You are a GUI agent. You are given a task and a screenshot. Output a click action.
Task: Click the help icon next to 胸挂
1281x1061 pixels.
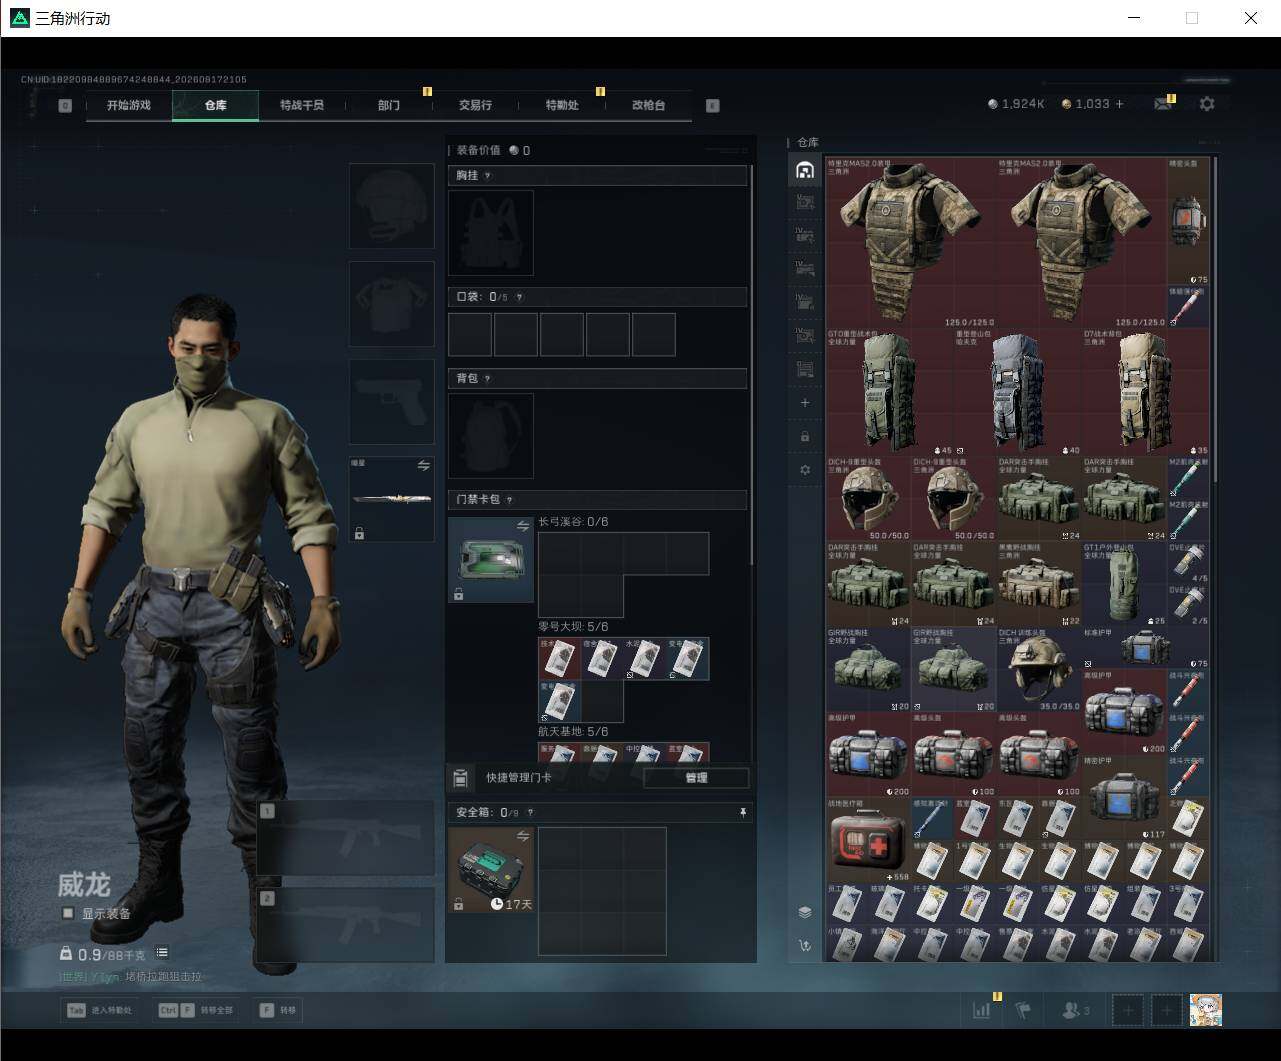point(488,176)
